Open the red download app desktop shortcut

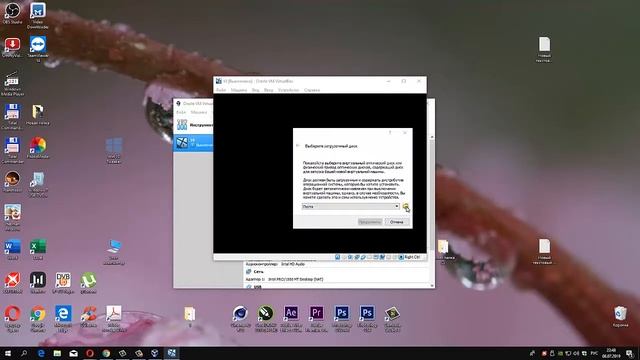(x=12, y=47)
